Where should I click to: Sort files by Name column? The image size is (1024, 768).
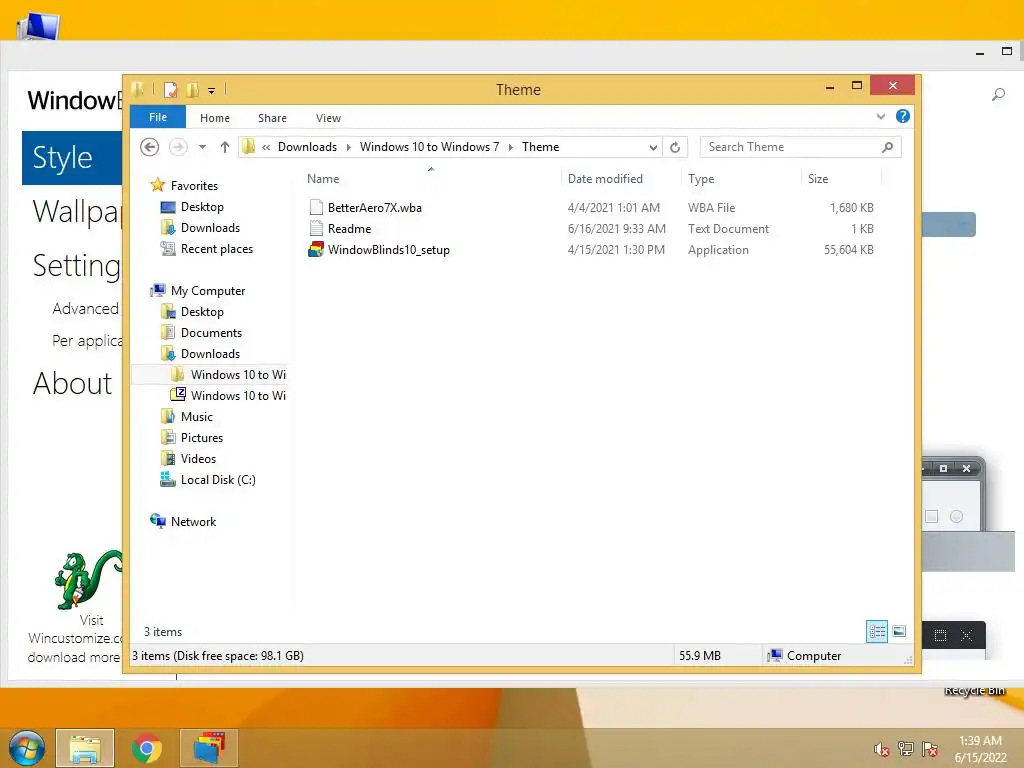tap(323, 179)
